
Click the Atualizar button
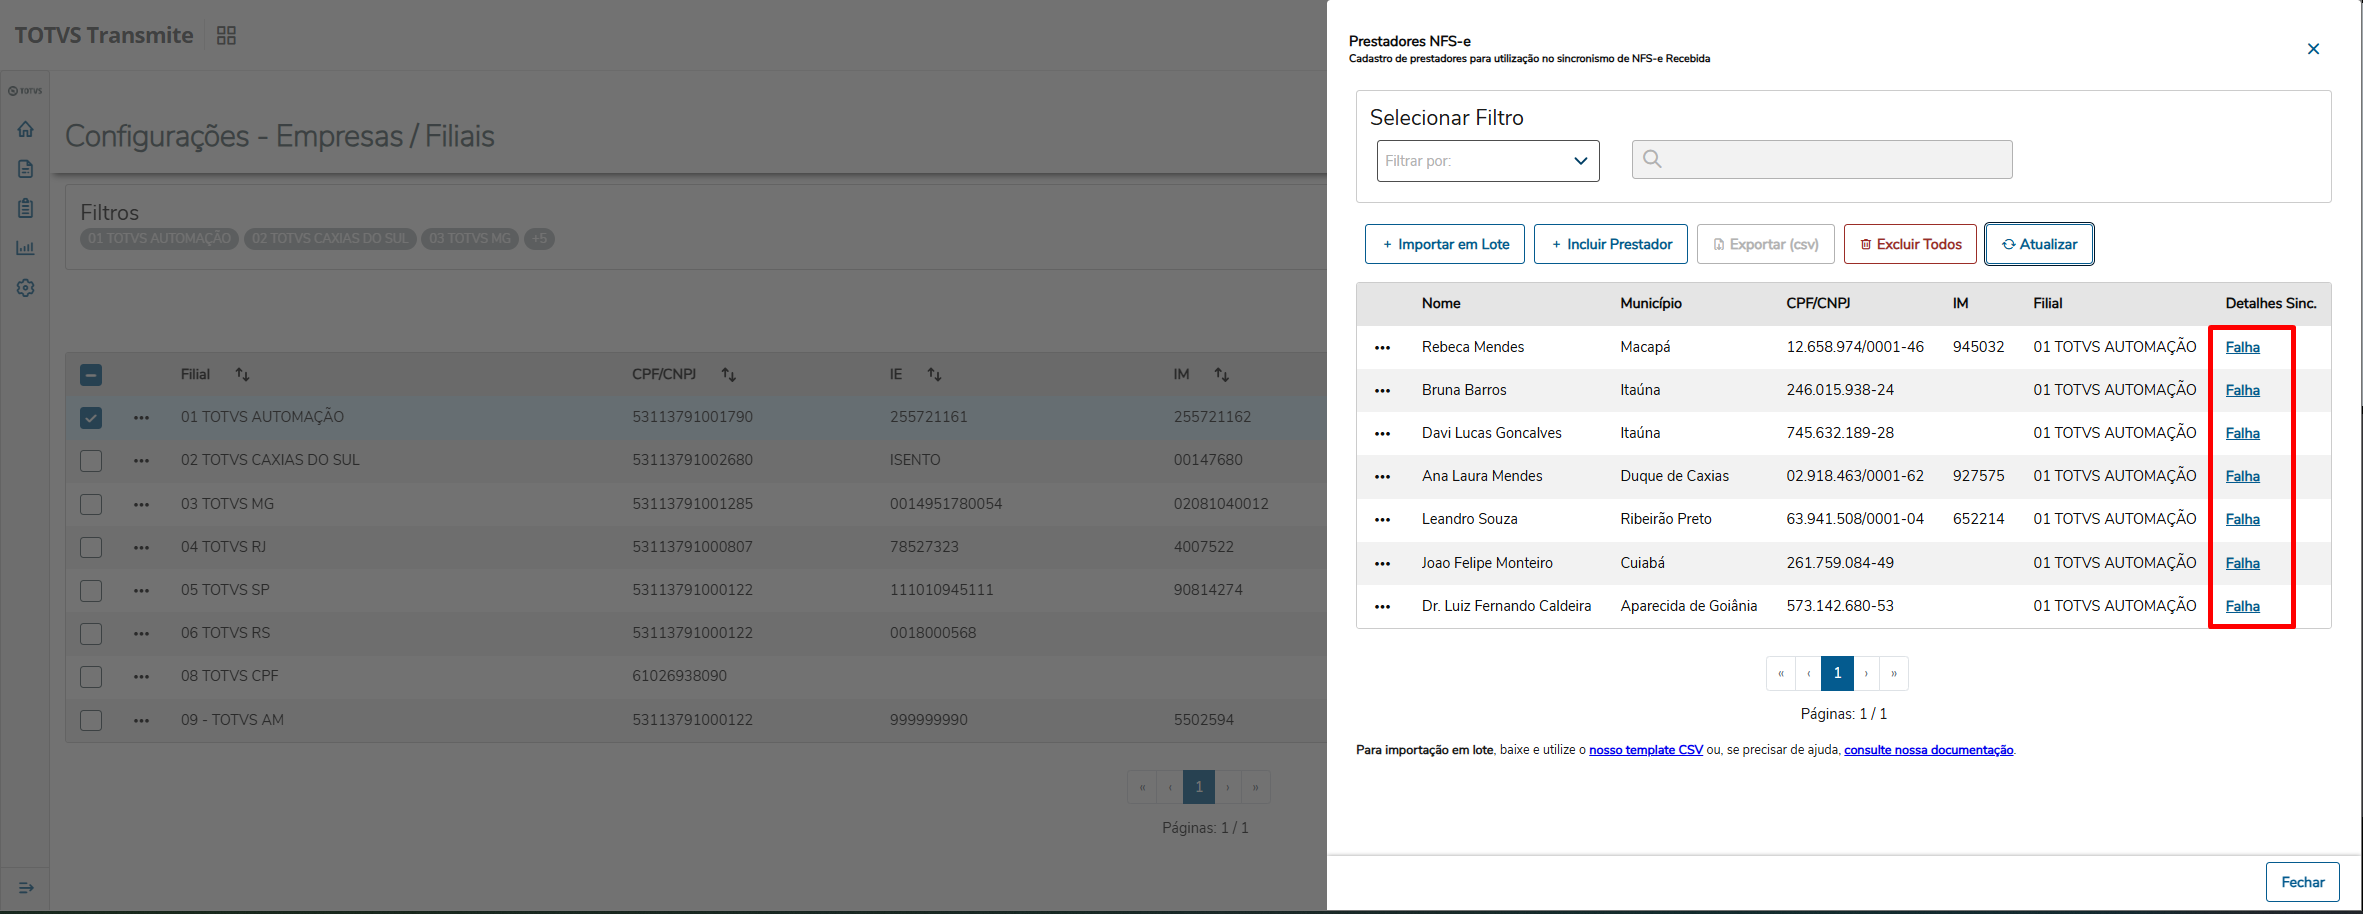point(2038,244)
